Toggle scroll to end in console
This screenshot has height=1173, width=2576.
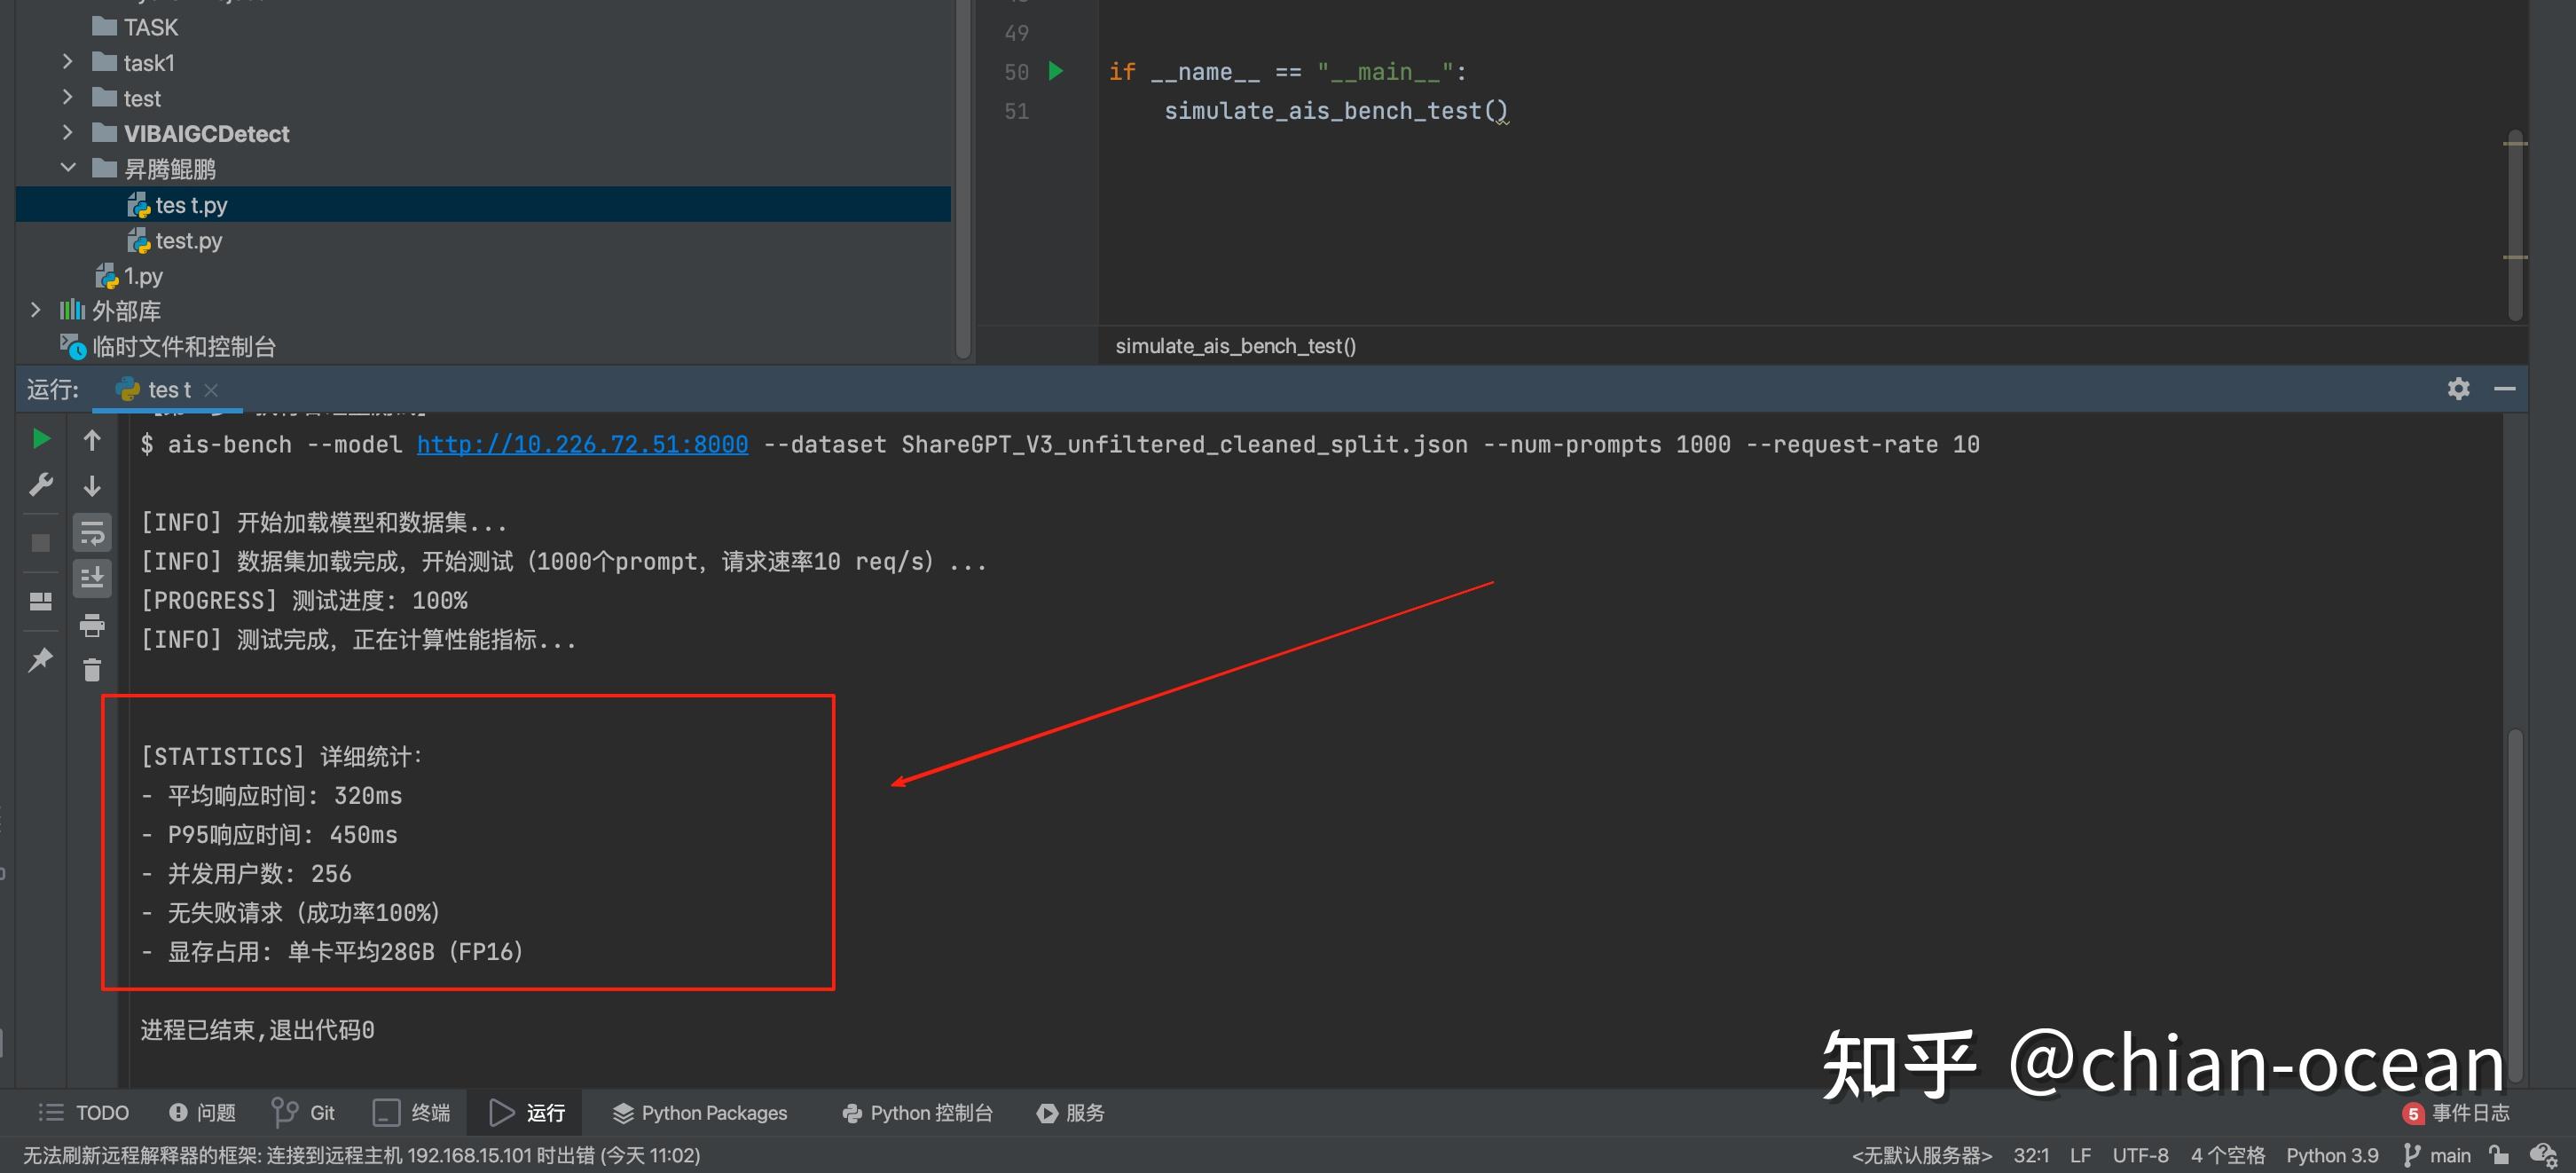click(x=92, y=577)
